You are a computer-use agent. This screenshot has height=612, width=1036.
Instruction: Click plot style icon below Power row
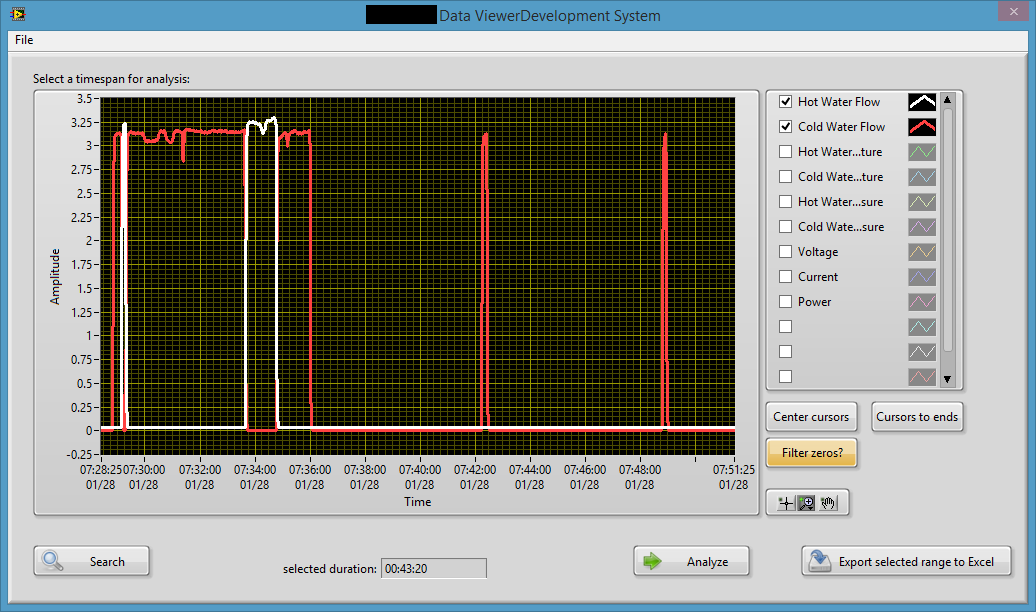click(x=922, y=326)
